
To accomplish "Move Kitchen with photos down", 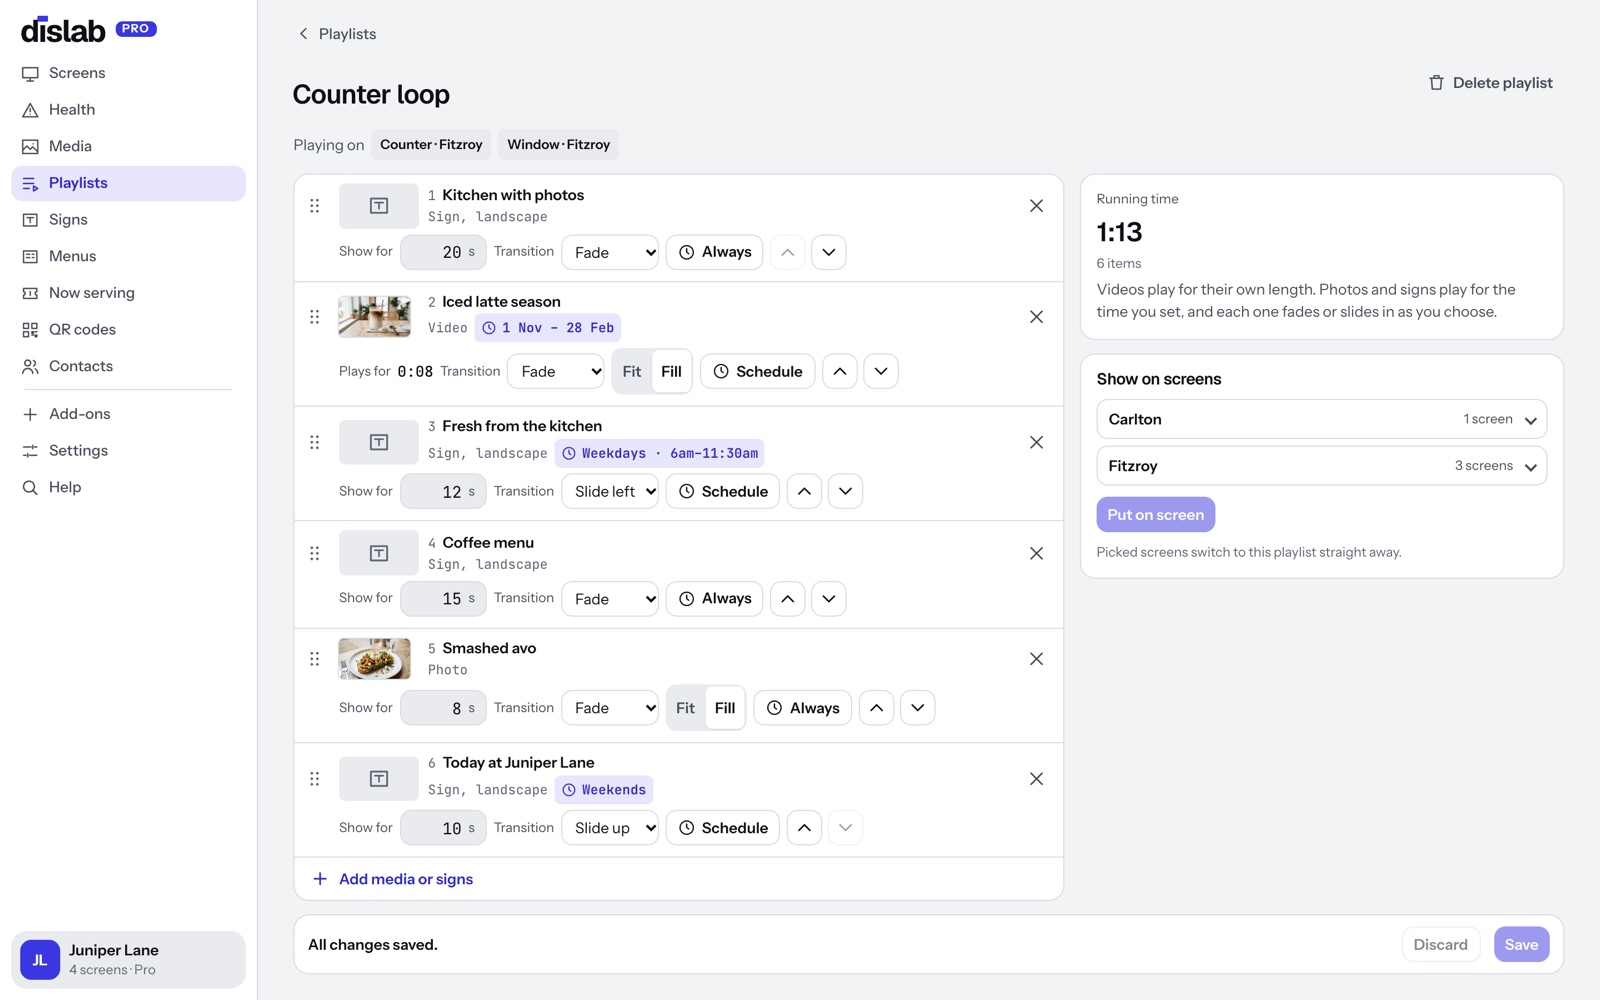I will (829, 252).
